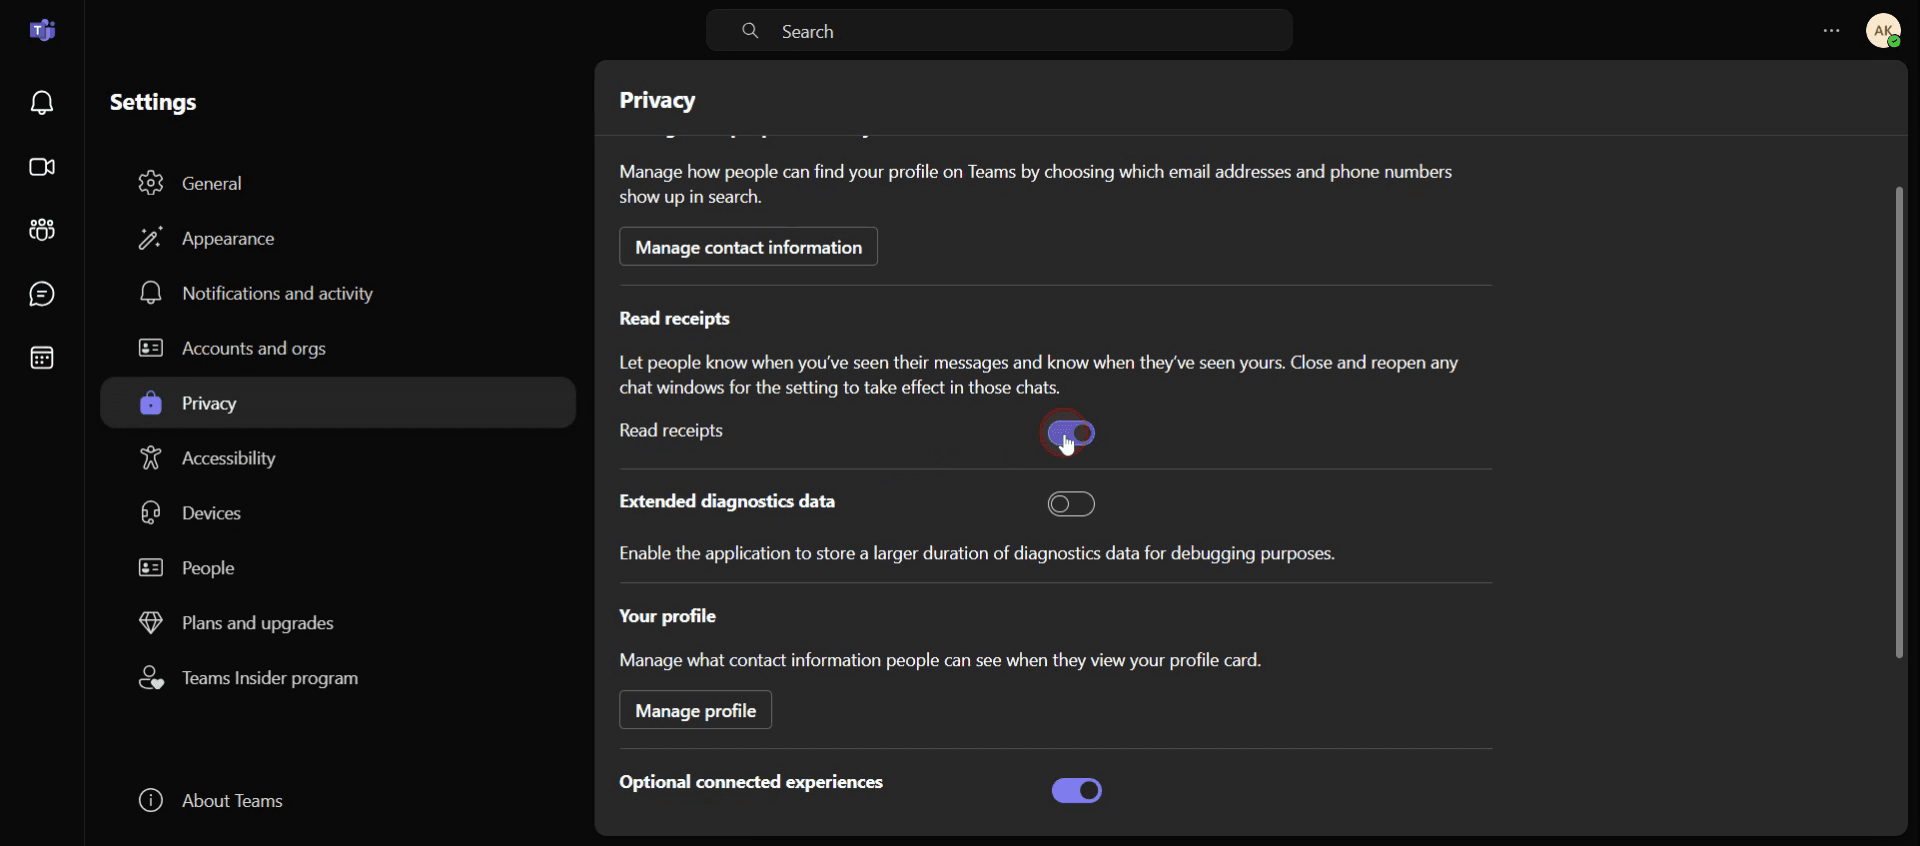1920x846 pixels.
Task: Toggle the Read receipts switch
Action: (1071, 433)
